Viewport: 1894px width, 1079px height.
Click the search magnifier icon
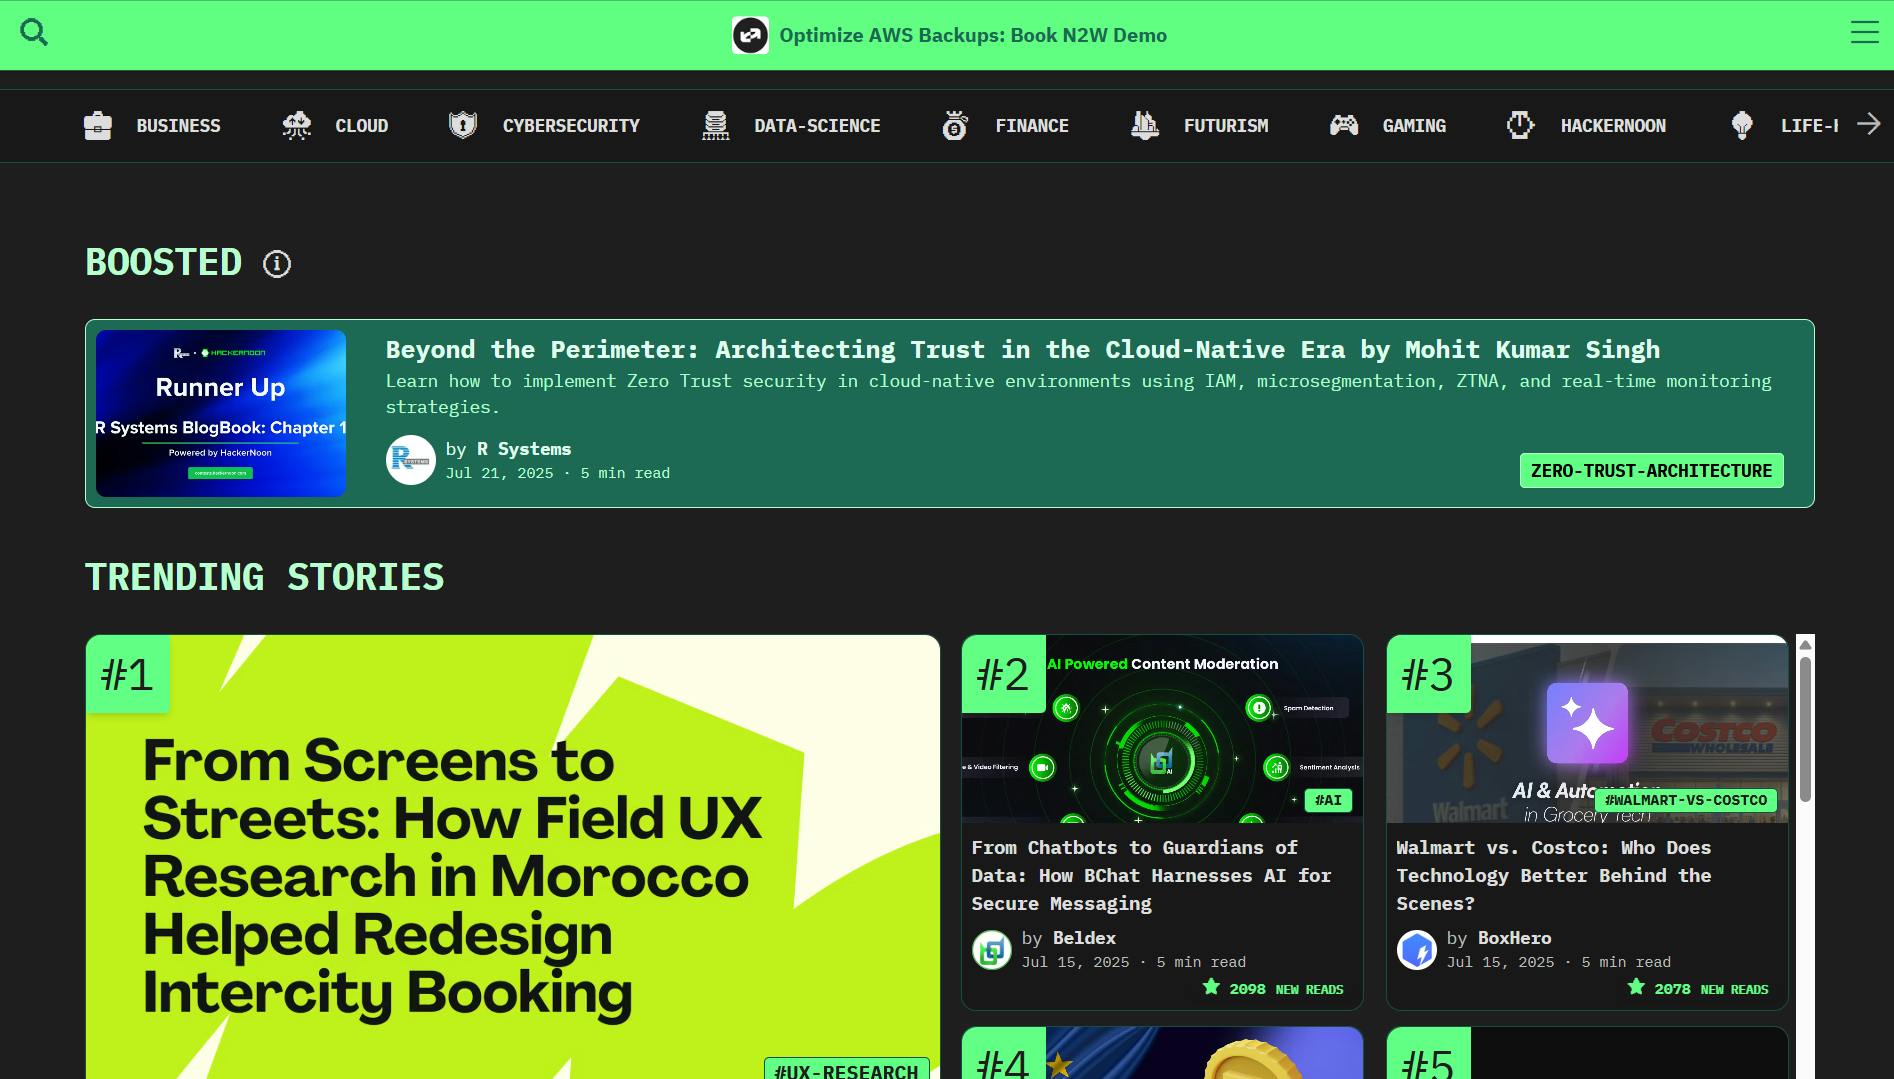pos(34,31)
